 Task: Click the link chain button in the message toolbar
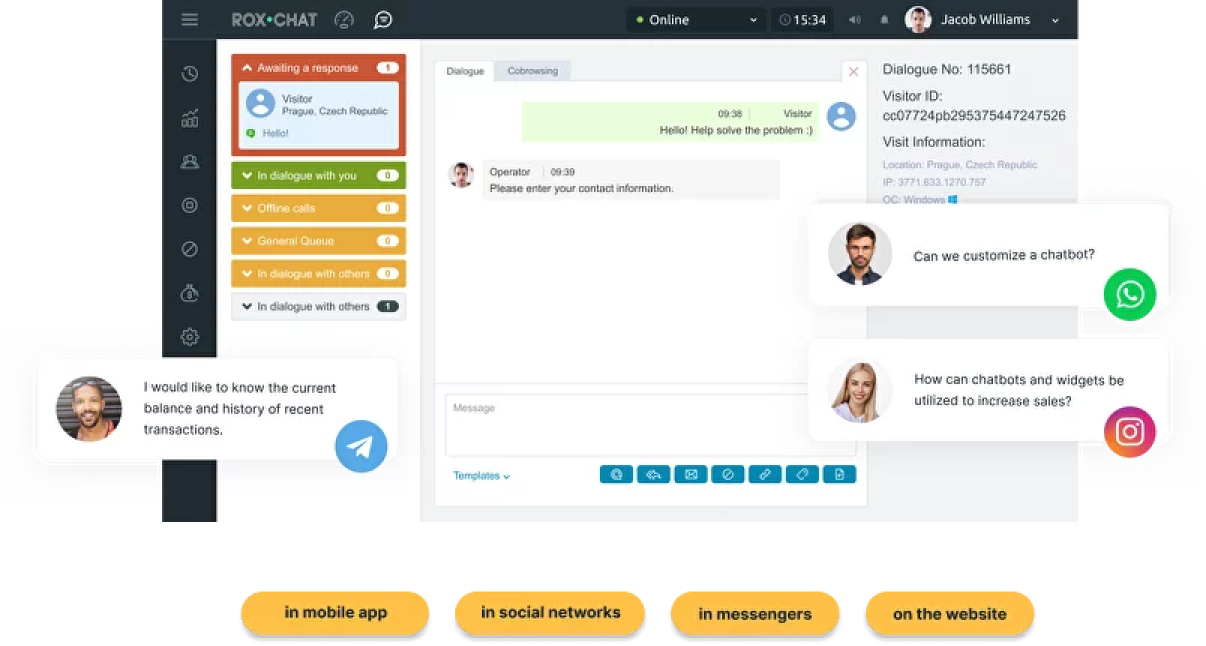pyautogui.click(x=765, y=475)
